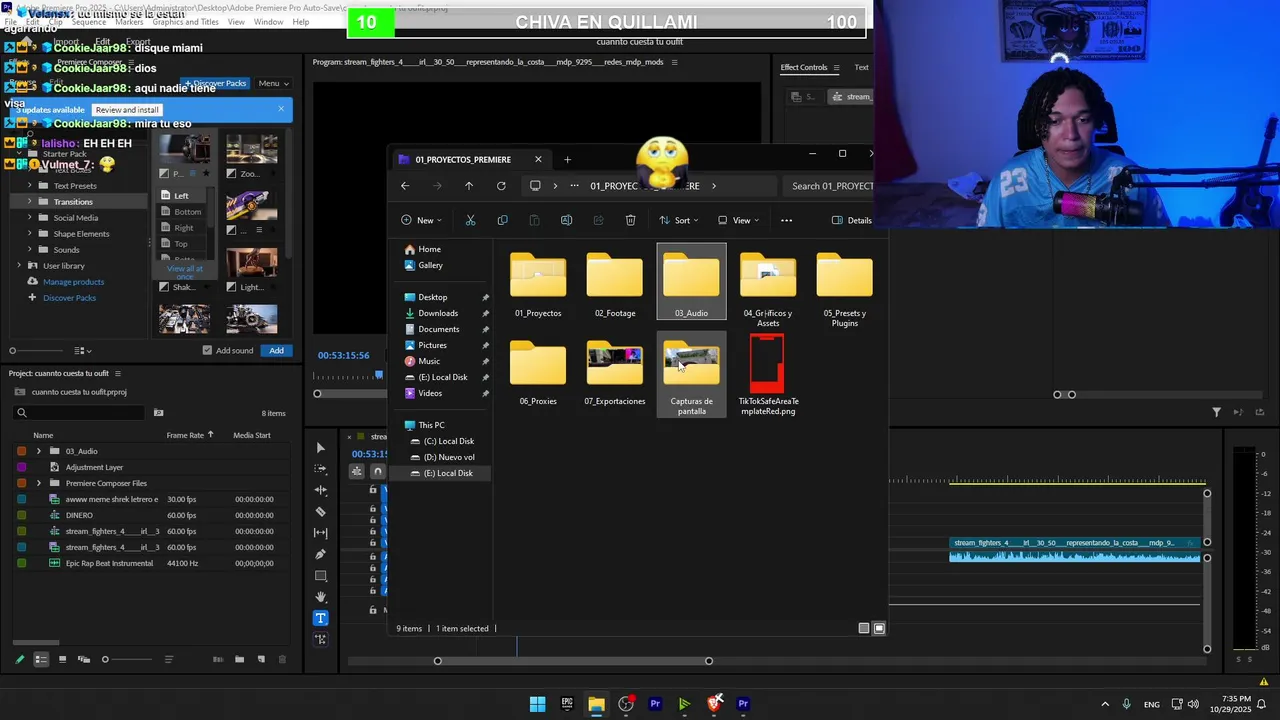
Task: Click the blue Add button
Action: tap(276, 350)
